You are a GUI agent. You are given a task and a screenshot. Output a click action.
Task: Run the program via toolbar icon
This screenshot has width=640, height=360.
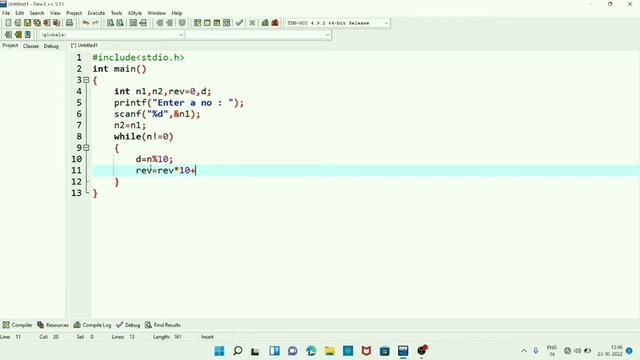(x=207, y=23)
